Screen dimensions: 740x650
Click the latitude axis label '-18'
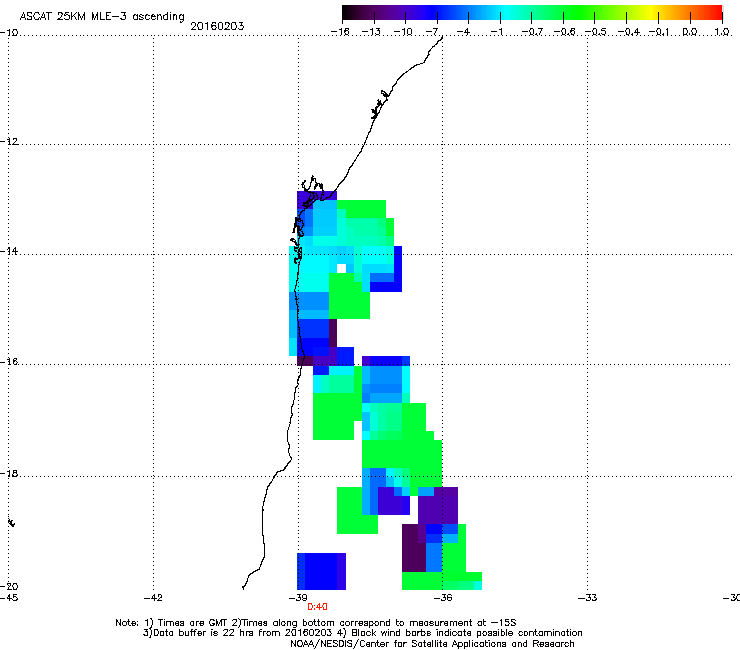pos(9,473)
